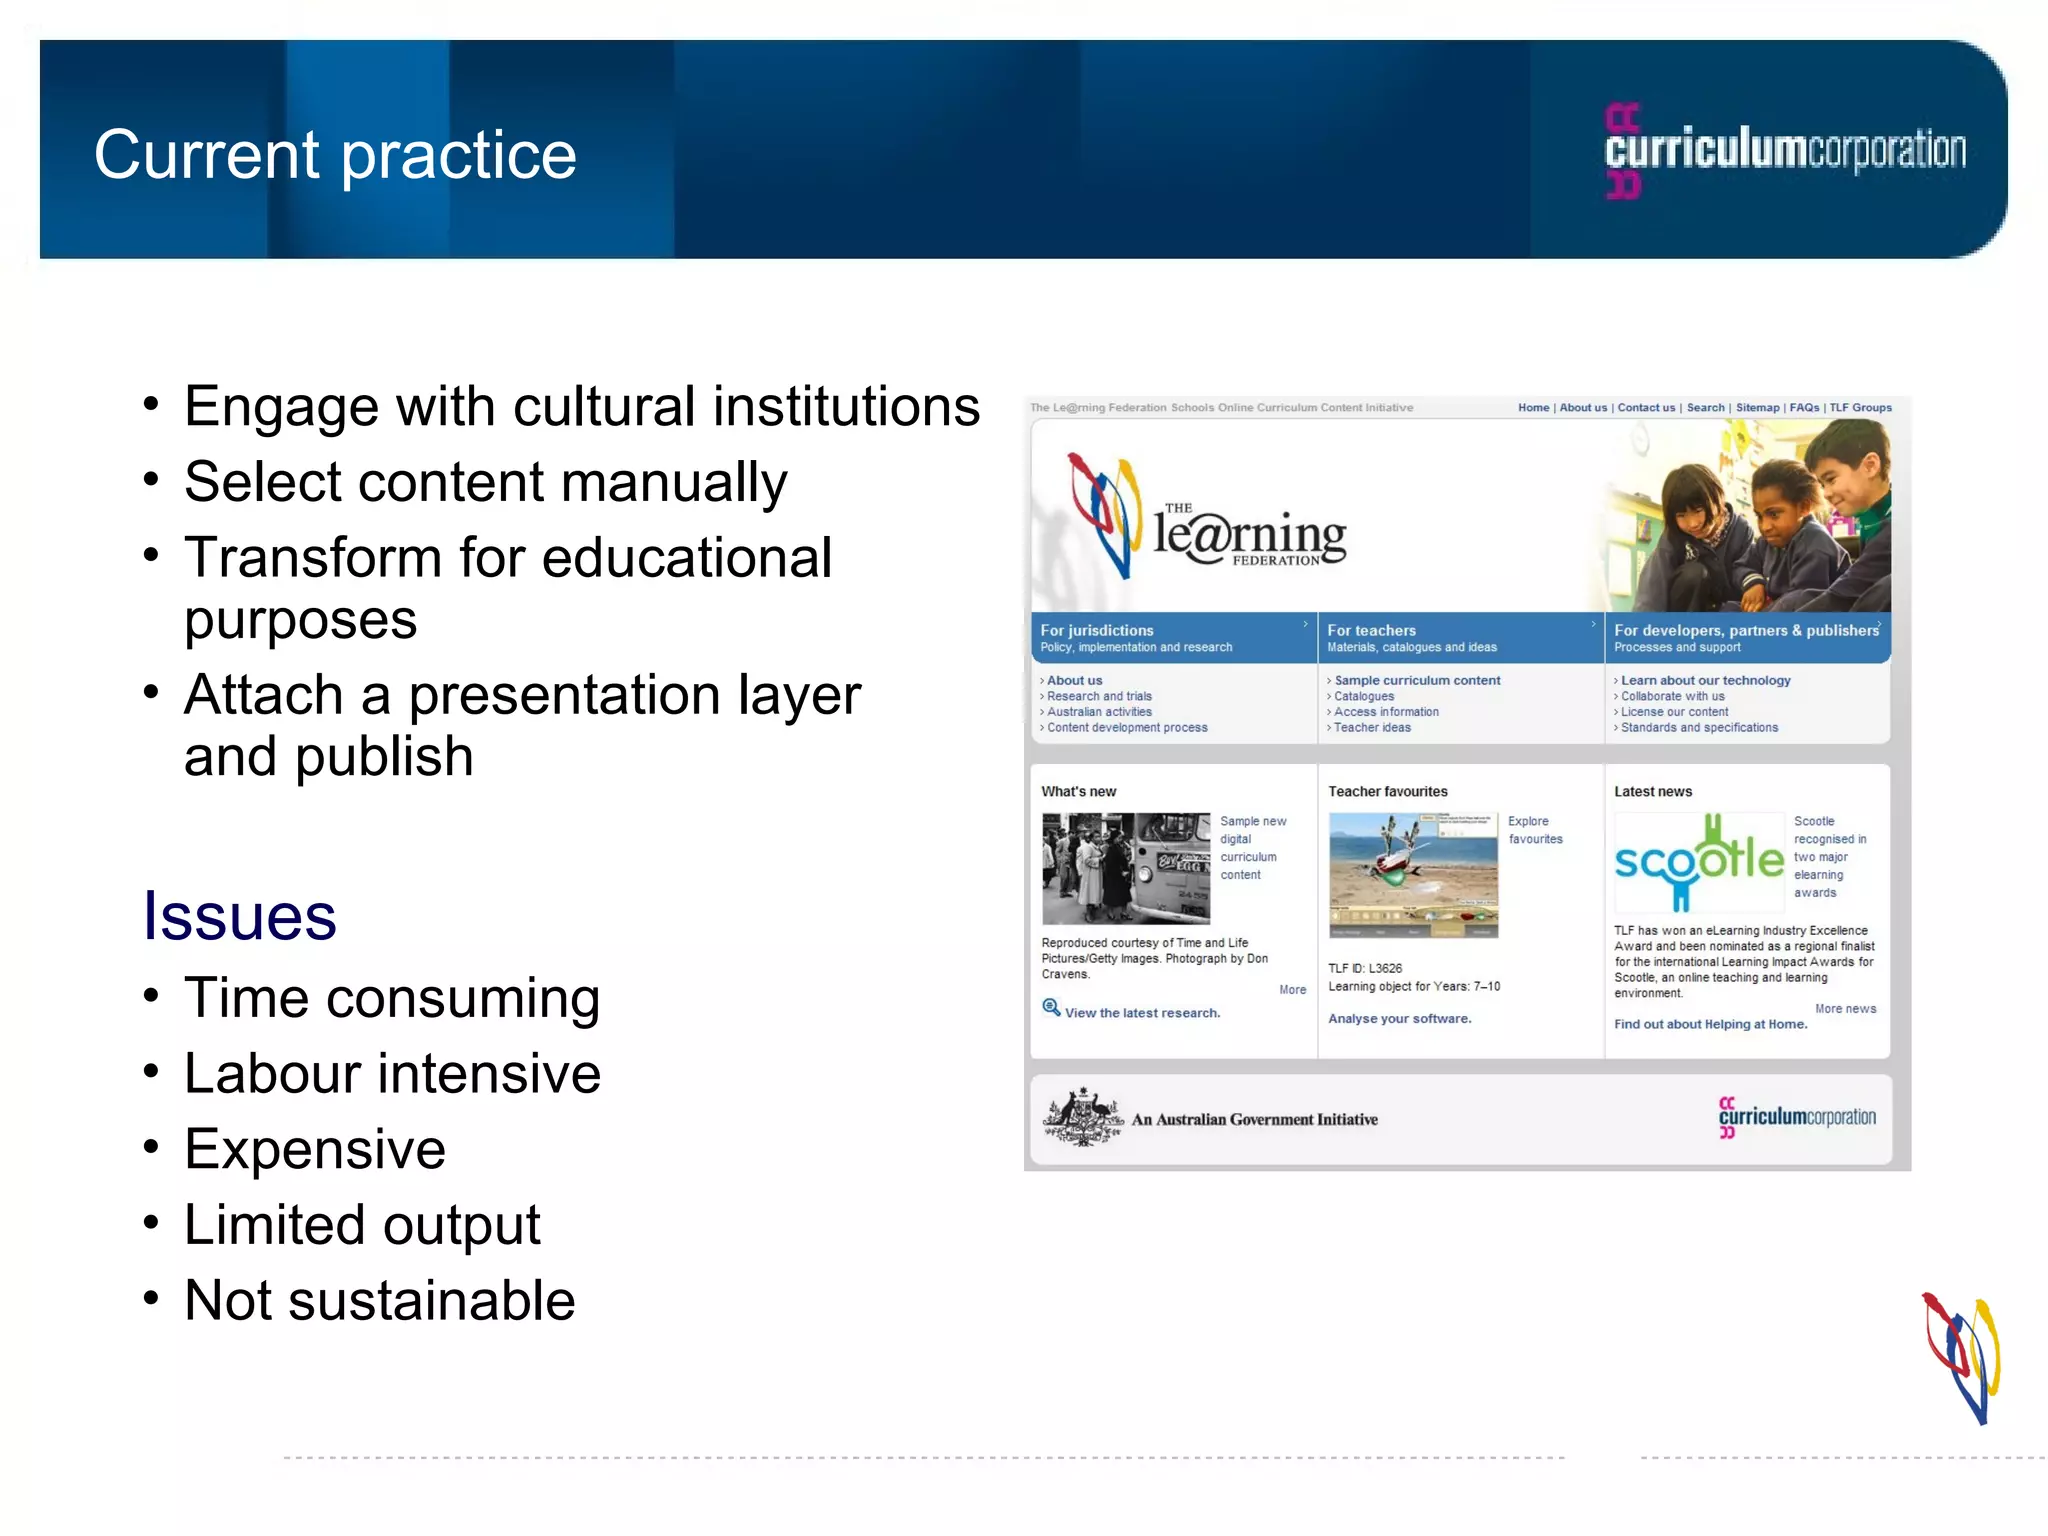Open Scootle recognised in two major elearning awards
Image resolution: width=2048 pixels, height=1536 pixels.
click(1829, 857)
